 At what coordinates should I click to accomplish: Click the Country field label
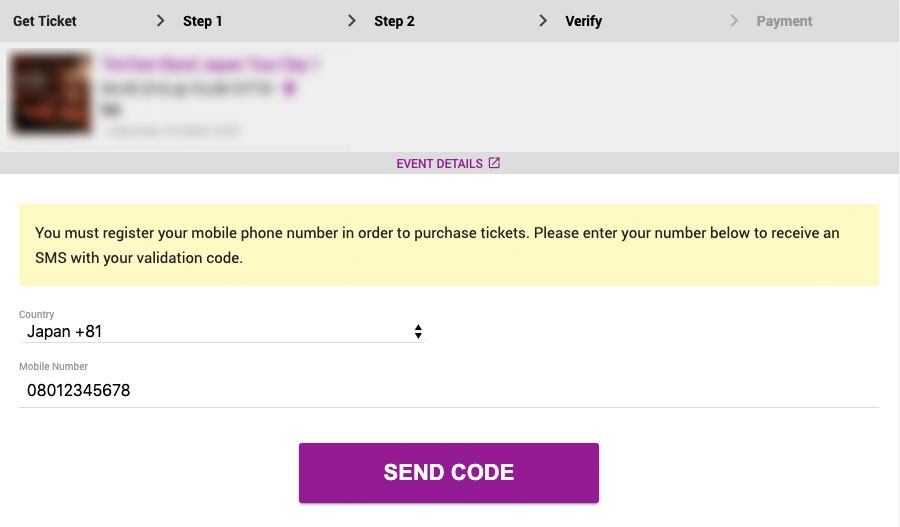pyautogui.click(x=36, y=314)
